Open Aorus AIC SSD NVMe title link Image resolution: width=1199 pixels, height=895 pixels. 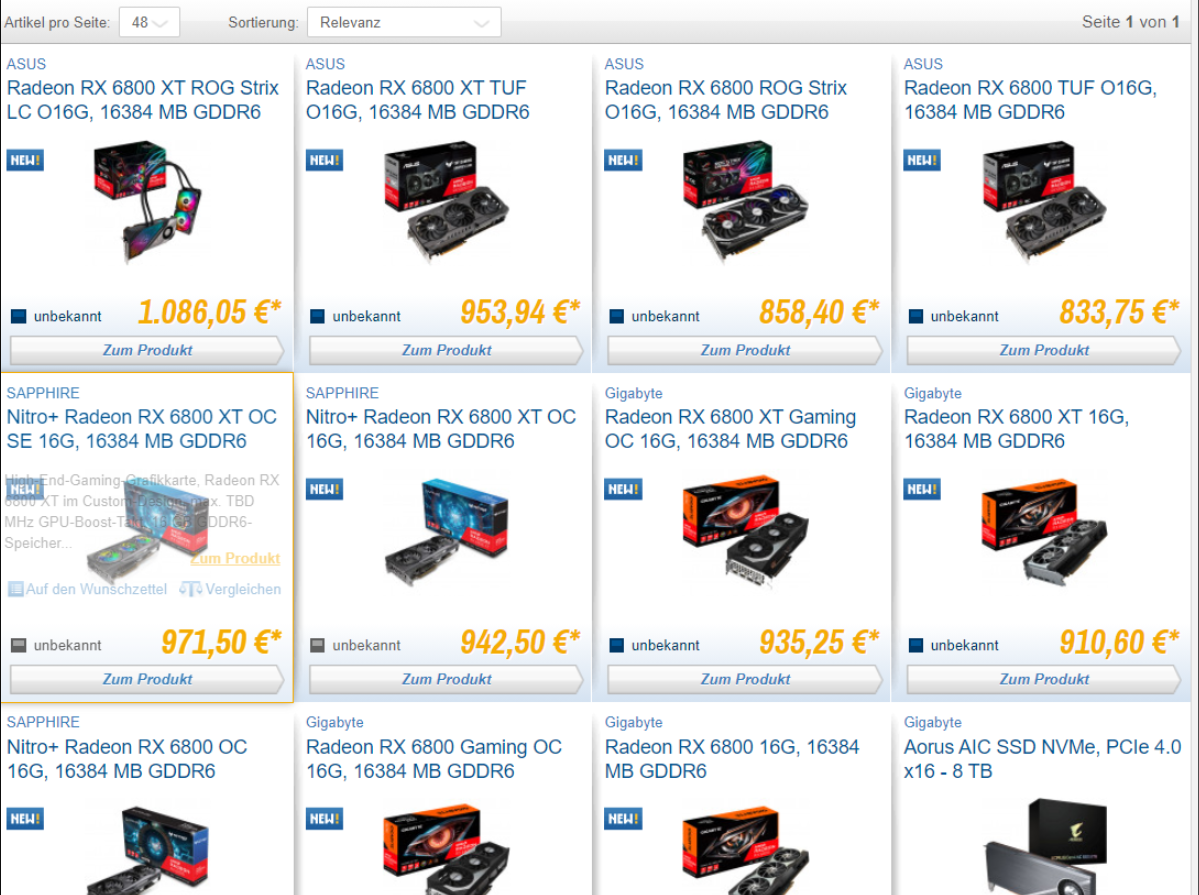click(1042, 758)
